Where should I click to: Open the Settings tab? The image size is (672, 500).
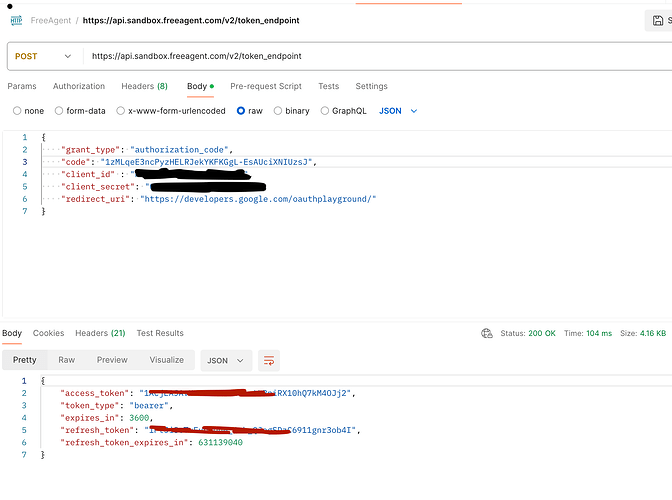tap(371, 86)
